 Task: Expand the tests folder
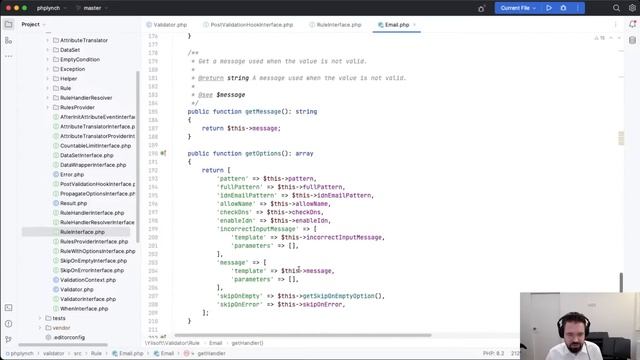point(40,318)
